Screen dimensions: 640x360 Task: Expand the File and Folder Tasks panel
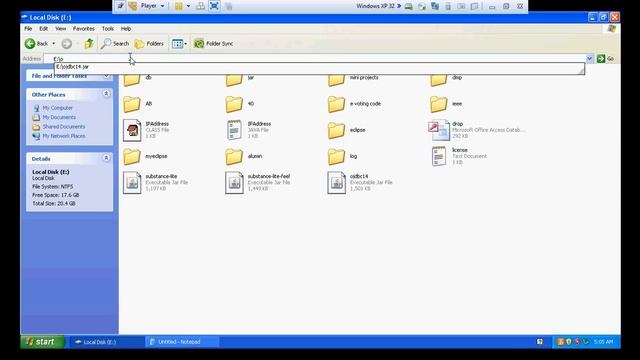coord(106,76)
